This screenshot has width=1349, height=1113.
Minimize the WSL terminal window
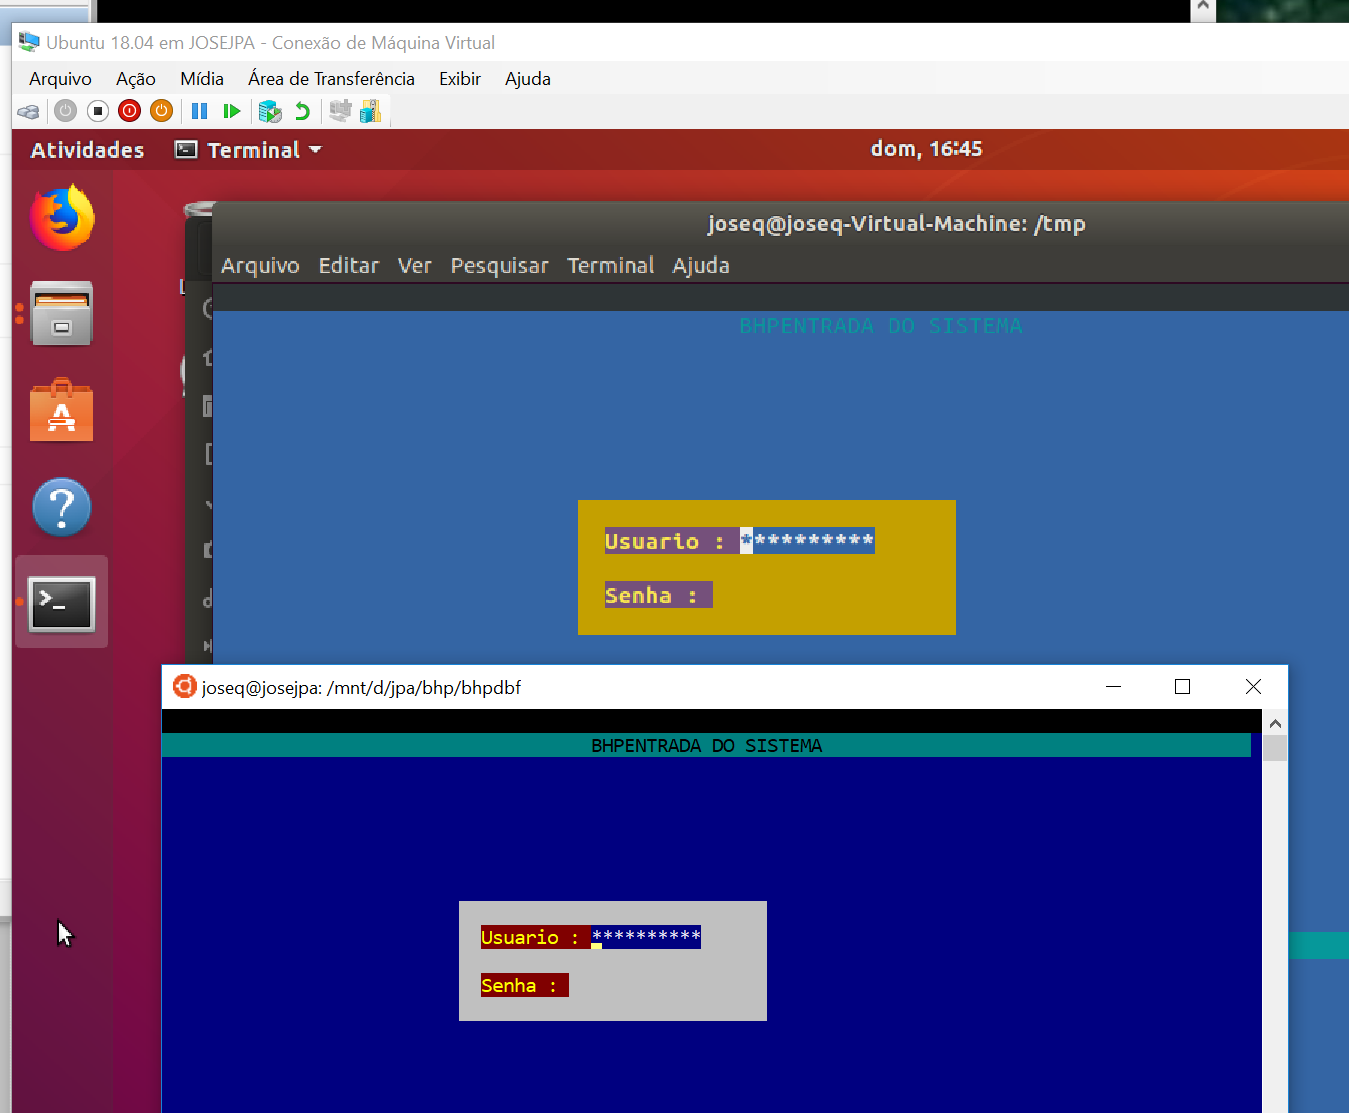[1114, 687]
